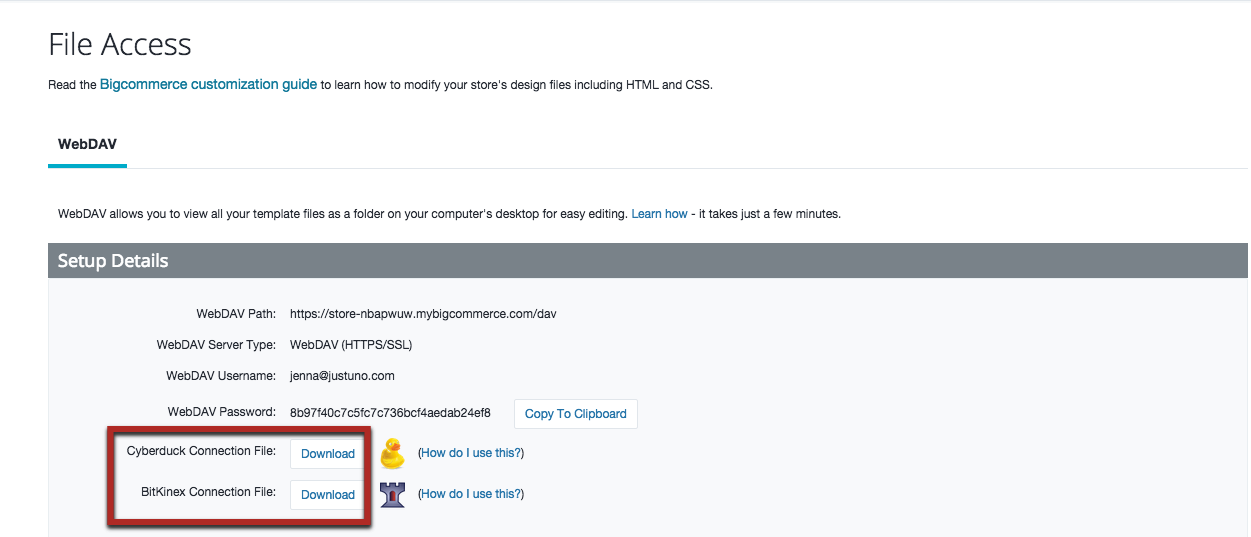This screenshot has height=537, width=1251.
Task: Download the BitKinex connection file
Action: click(x=327, y=495)
